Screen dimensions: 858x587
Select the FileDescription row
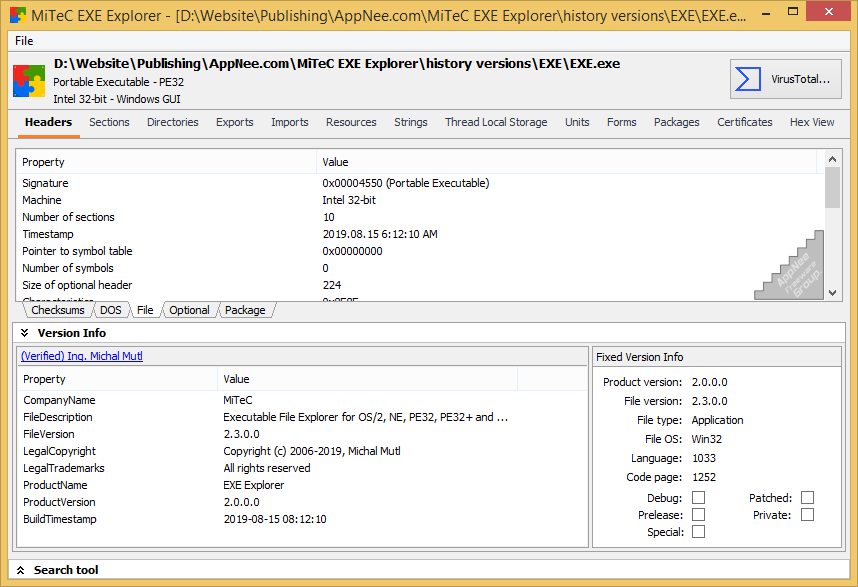(x=303, y=417)
